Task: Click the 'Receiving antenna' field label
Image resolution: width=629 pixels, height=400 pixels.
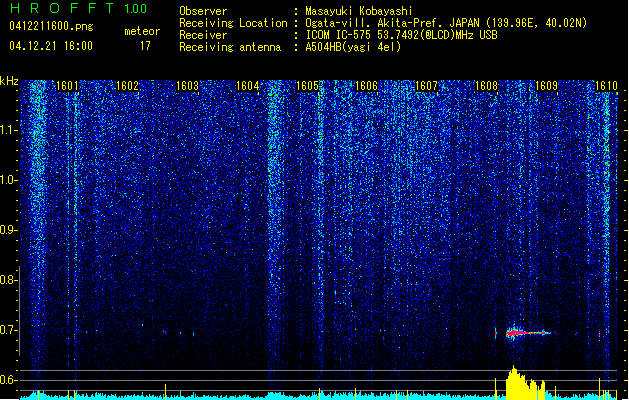Action: click(230, 47)
